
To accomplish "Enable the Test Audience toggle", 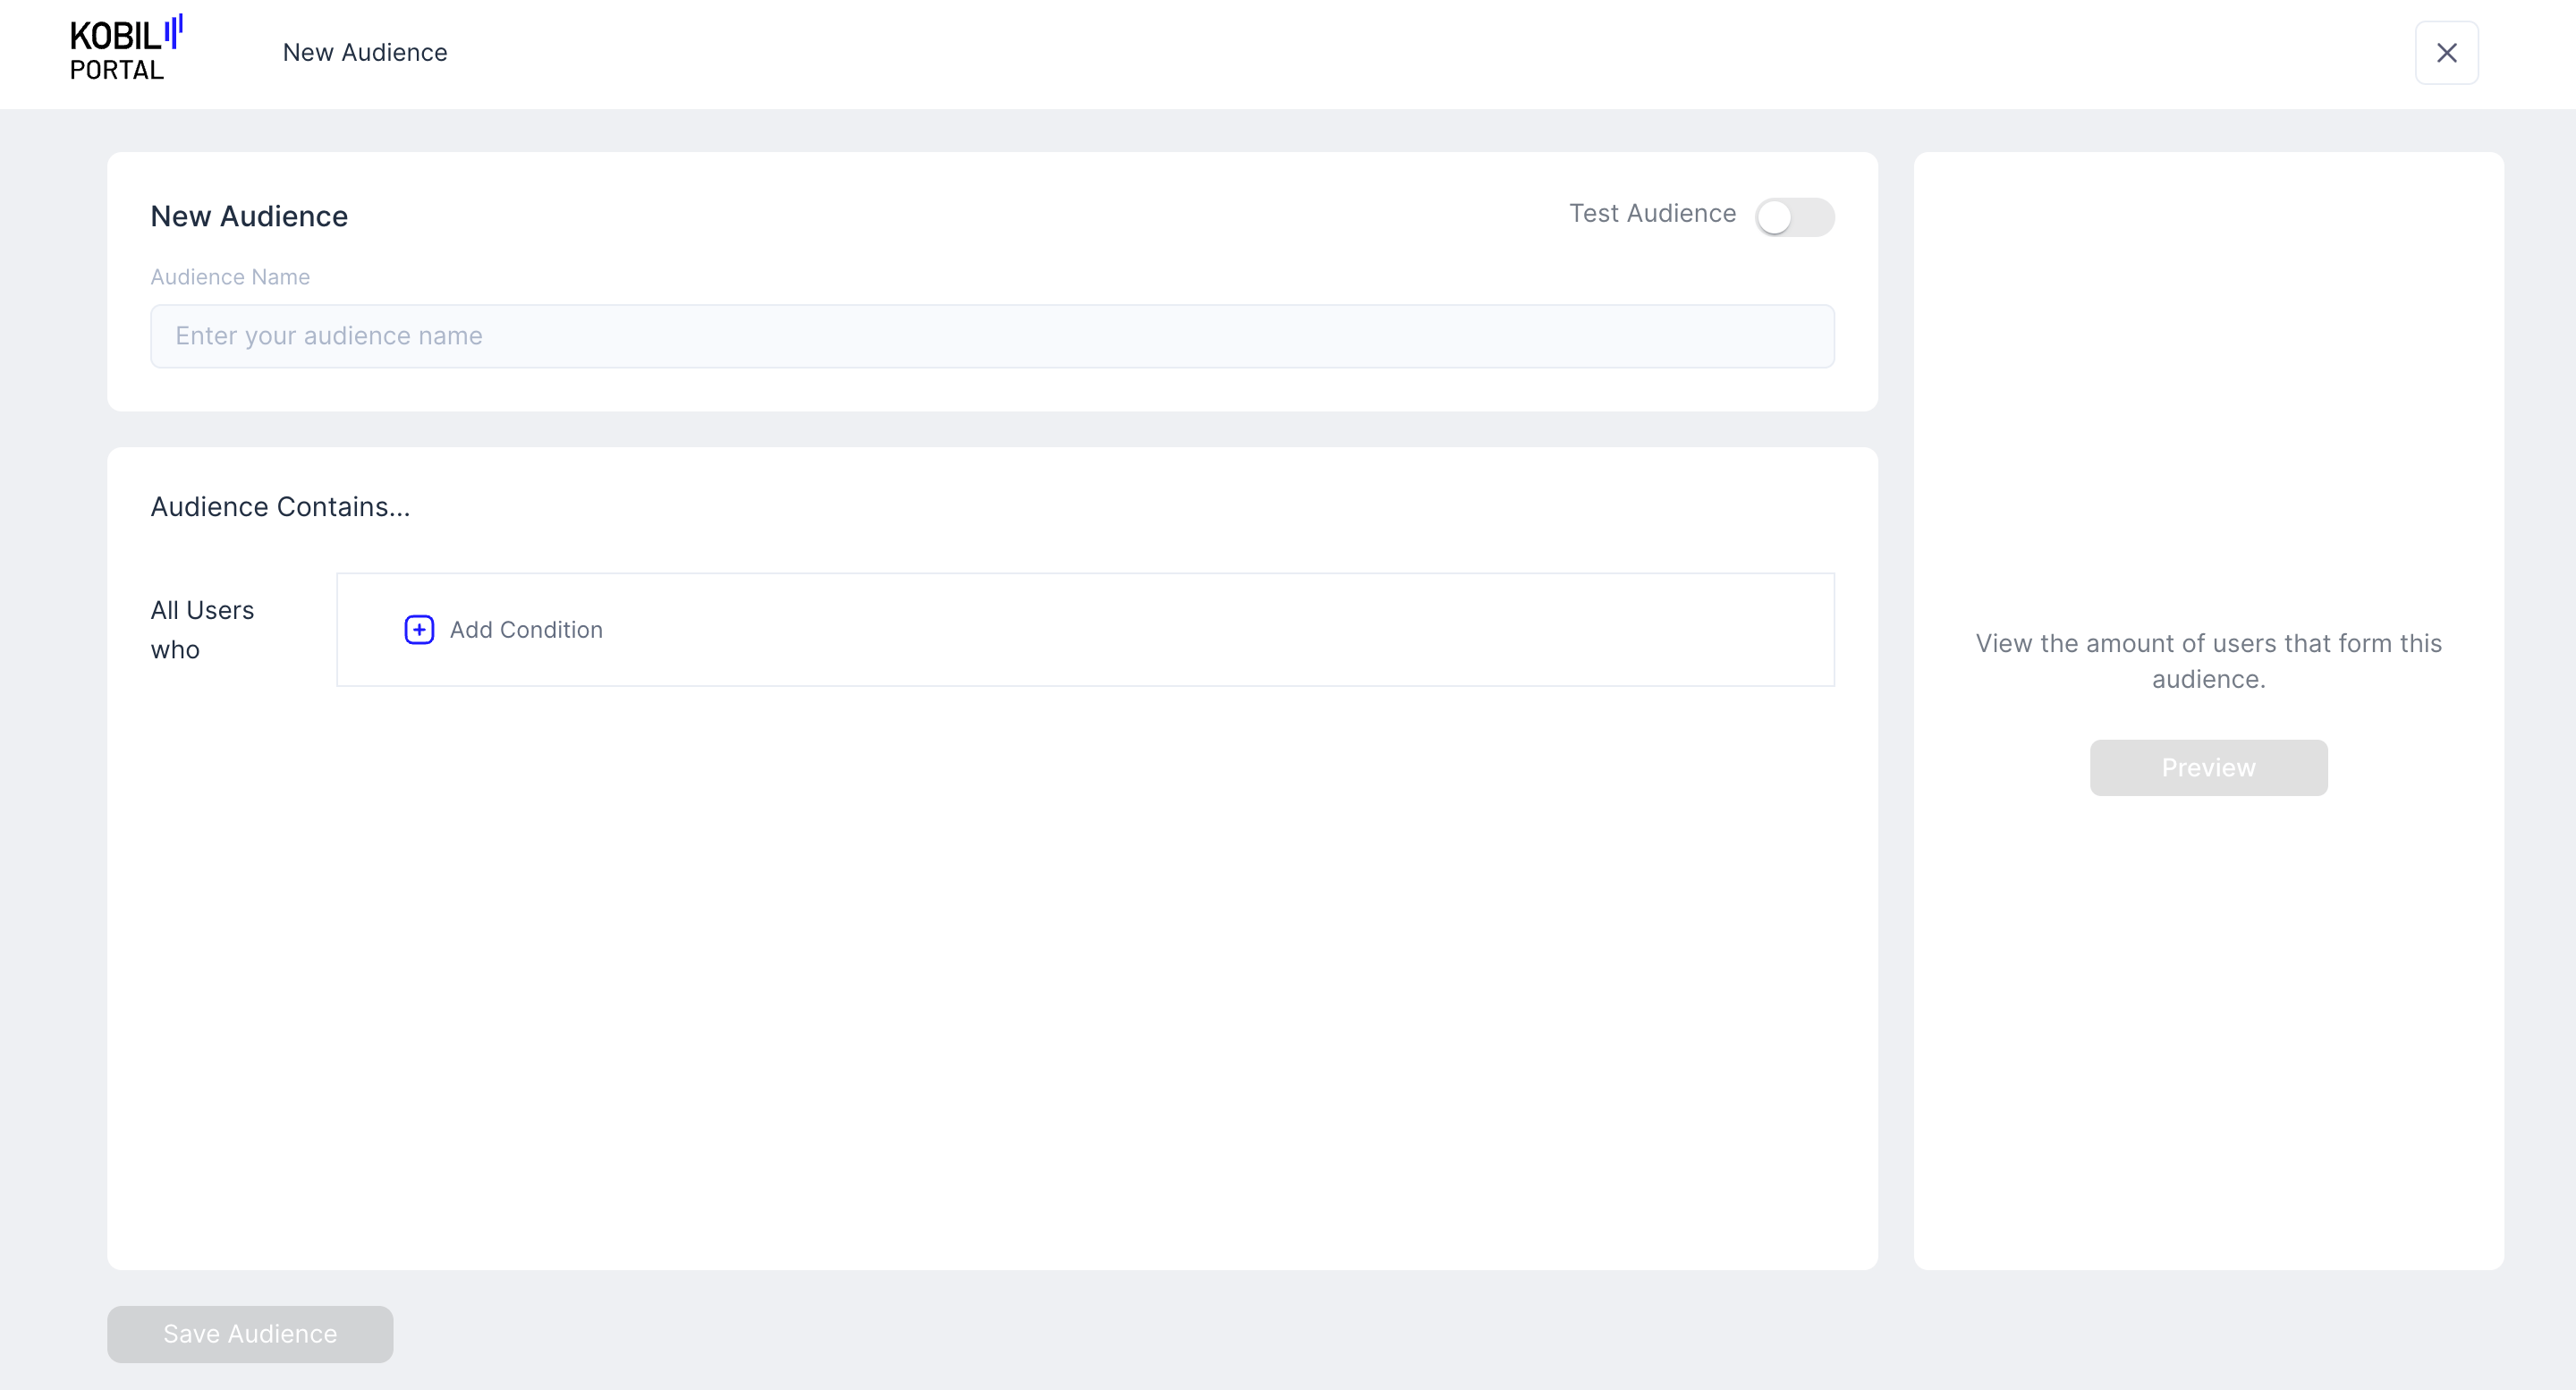I will (1795, 216).
